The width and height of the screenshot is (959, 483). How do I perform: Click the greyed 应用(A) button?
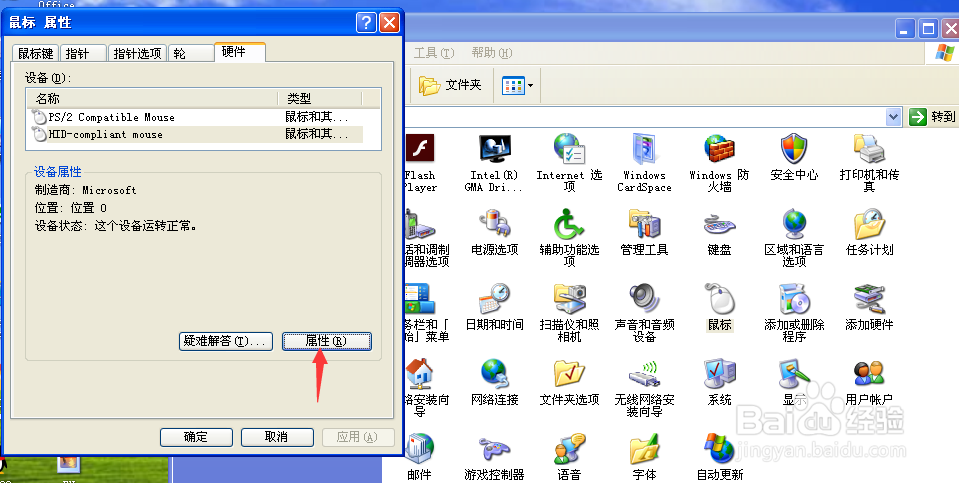(358, 437)
